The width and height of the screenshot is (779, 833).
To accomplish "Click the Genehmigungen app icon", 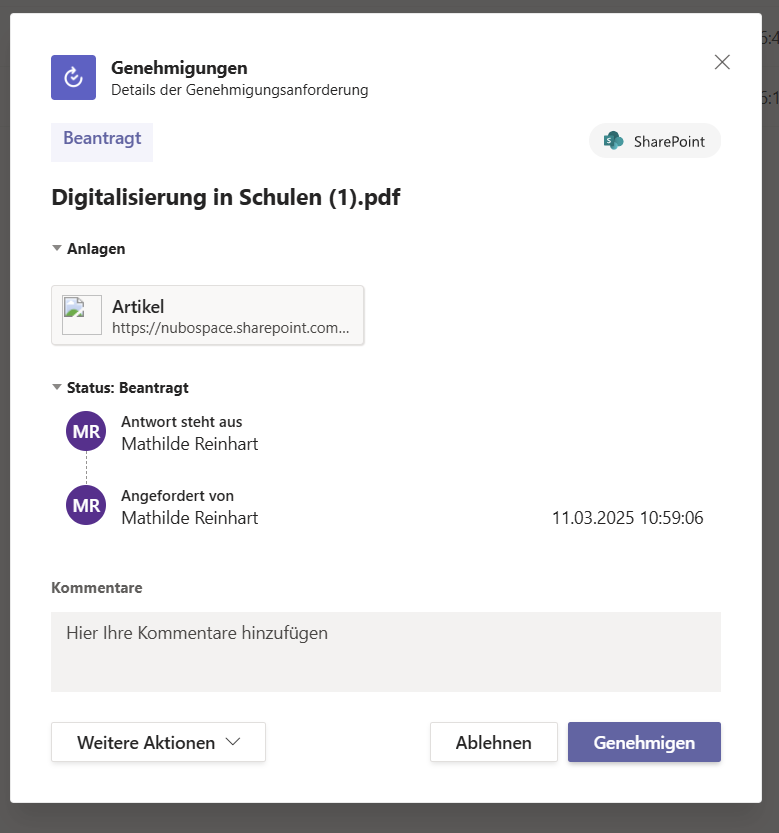I will [x=73, y=78].
